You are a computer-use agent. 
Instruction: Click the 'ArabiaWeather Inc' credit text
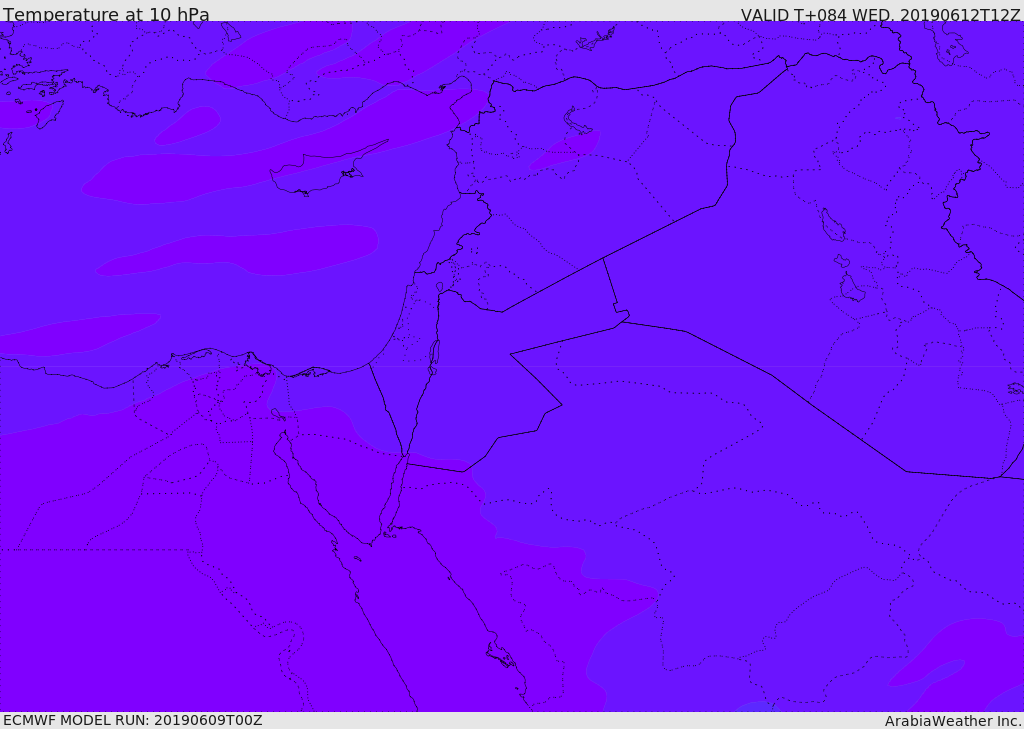(x=953, y=721)
